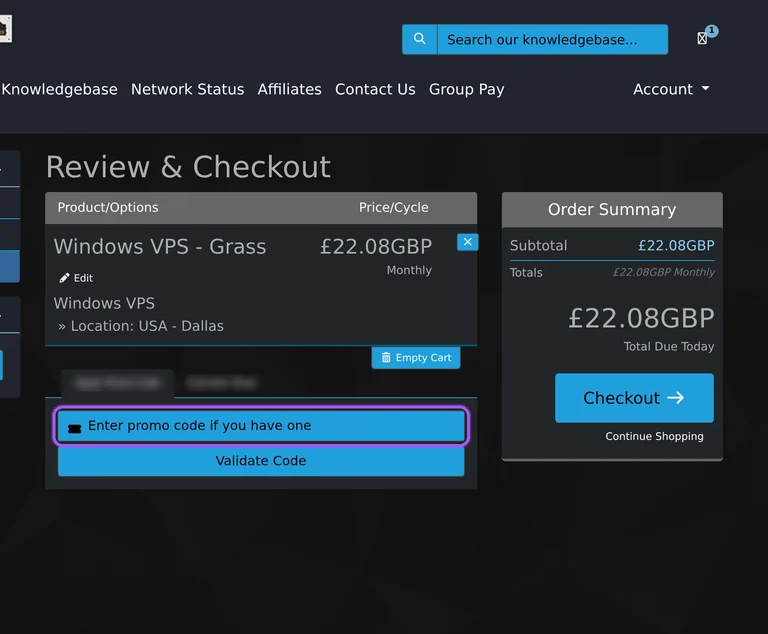
Task: Click the Total Due Today label
Action: tap(669, 346)
